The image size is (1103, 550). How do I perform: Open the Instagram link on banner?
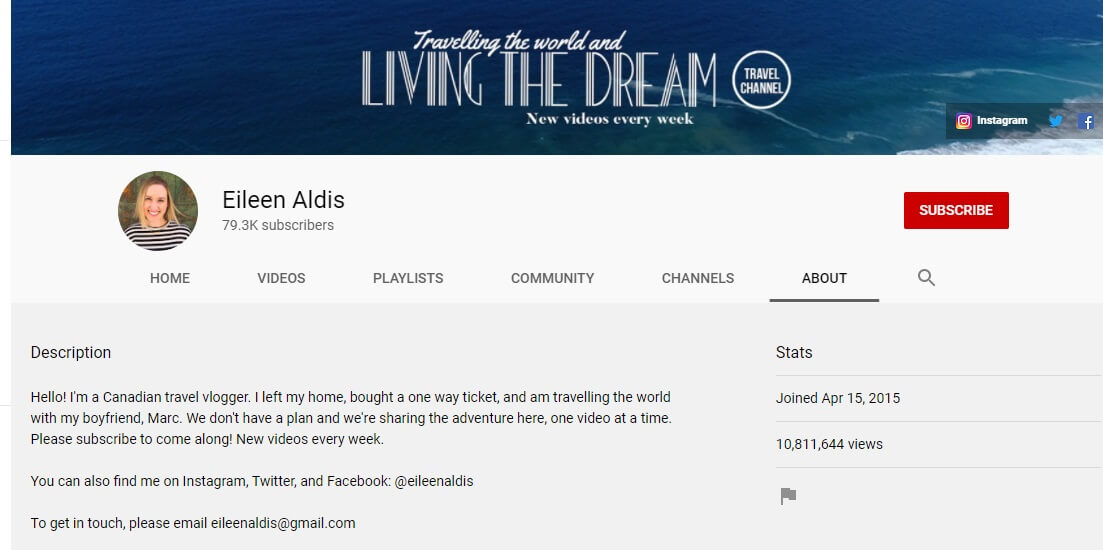click(x=991, y=121)
